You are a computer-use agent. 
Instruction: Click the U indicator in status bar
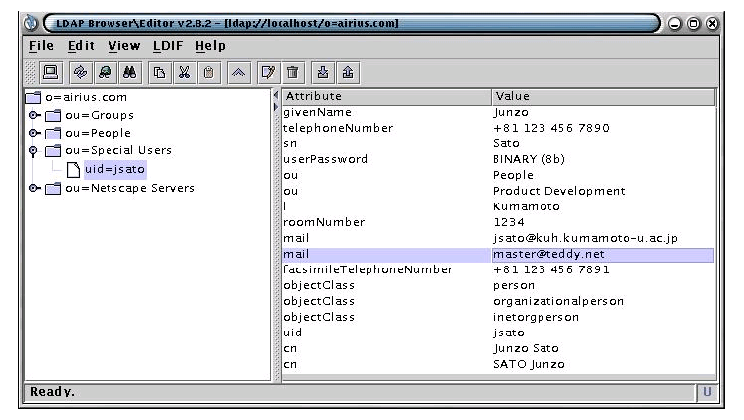tap(707, 392)
